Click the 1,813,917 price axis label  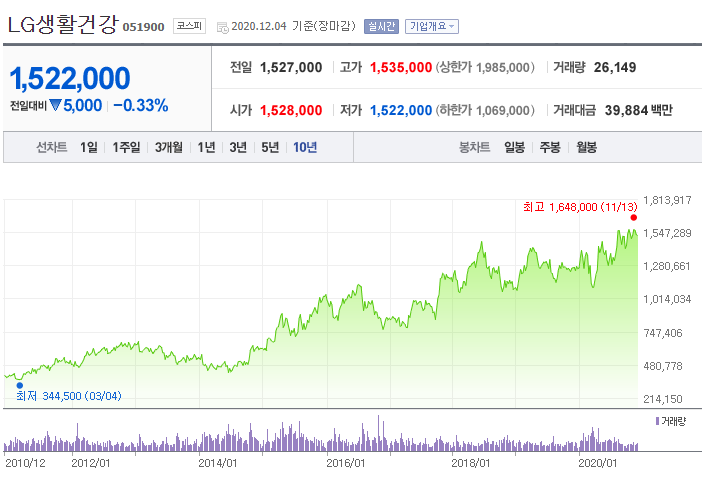click(667, 200)
